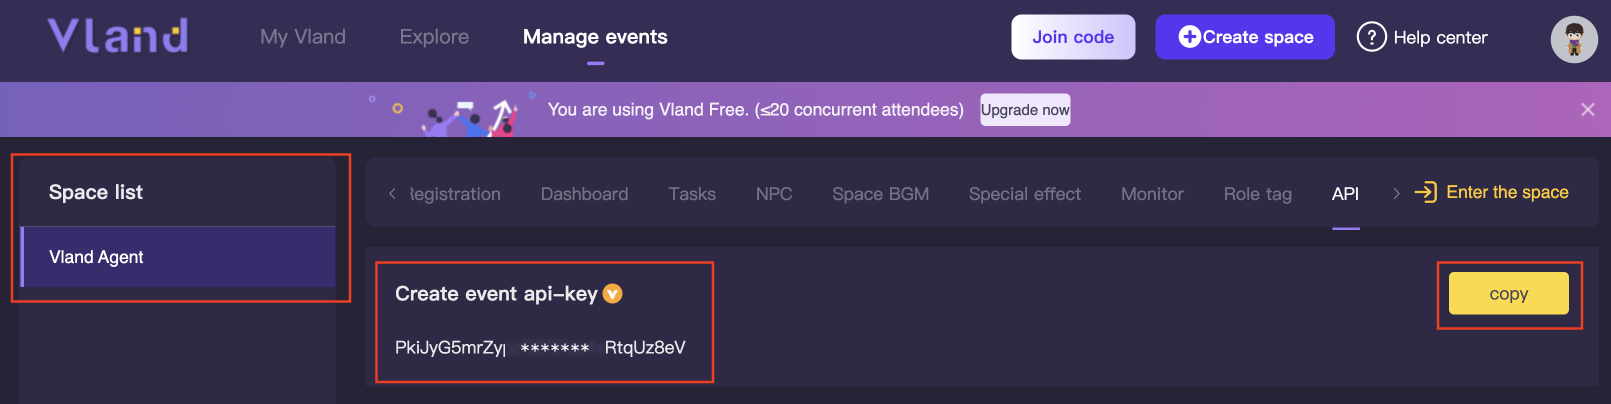Switch to the Dashboard tab
The width and height of the screenshot is (1611, 404).
(x=584, y=194)
